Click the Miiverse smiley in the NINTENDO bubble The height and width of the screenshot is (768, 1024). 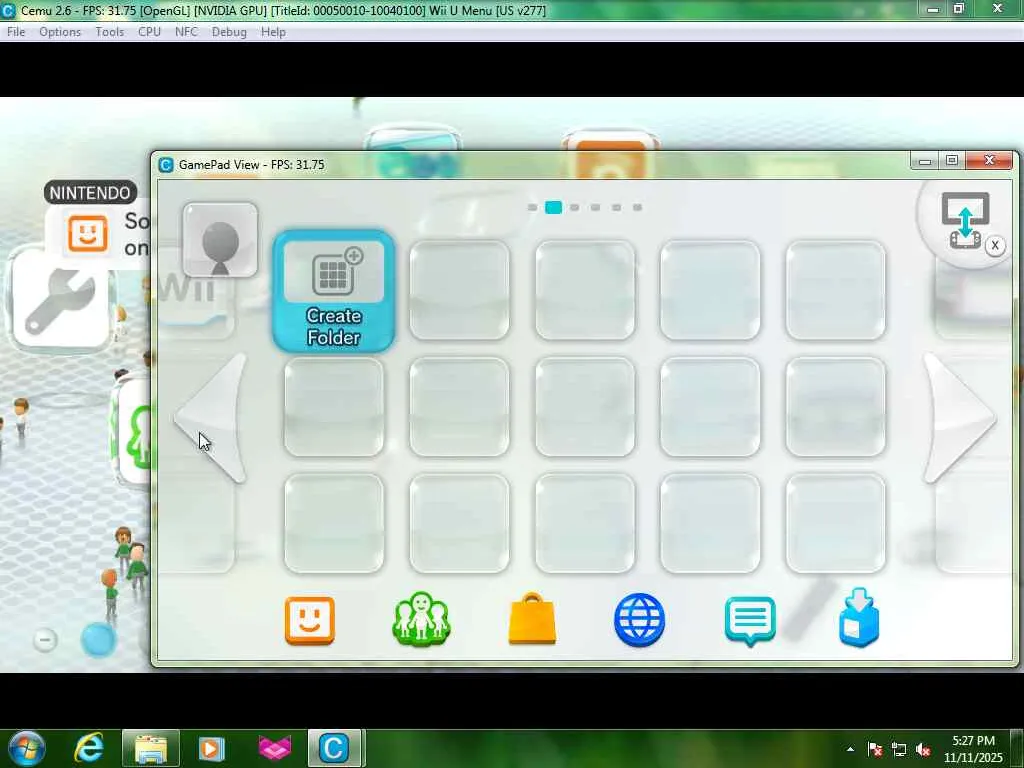88,233
